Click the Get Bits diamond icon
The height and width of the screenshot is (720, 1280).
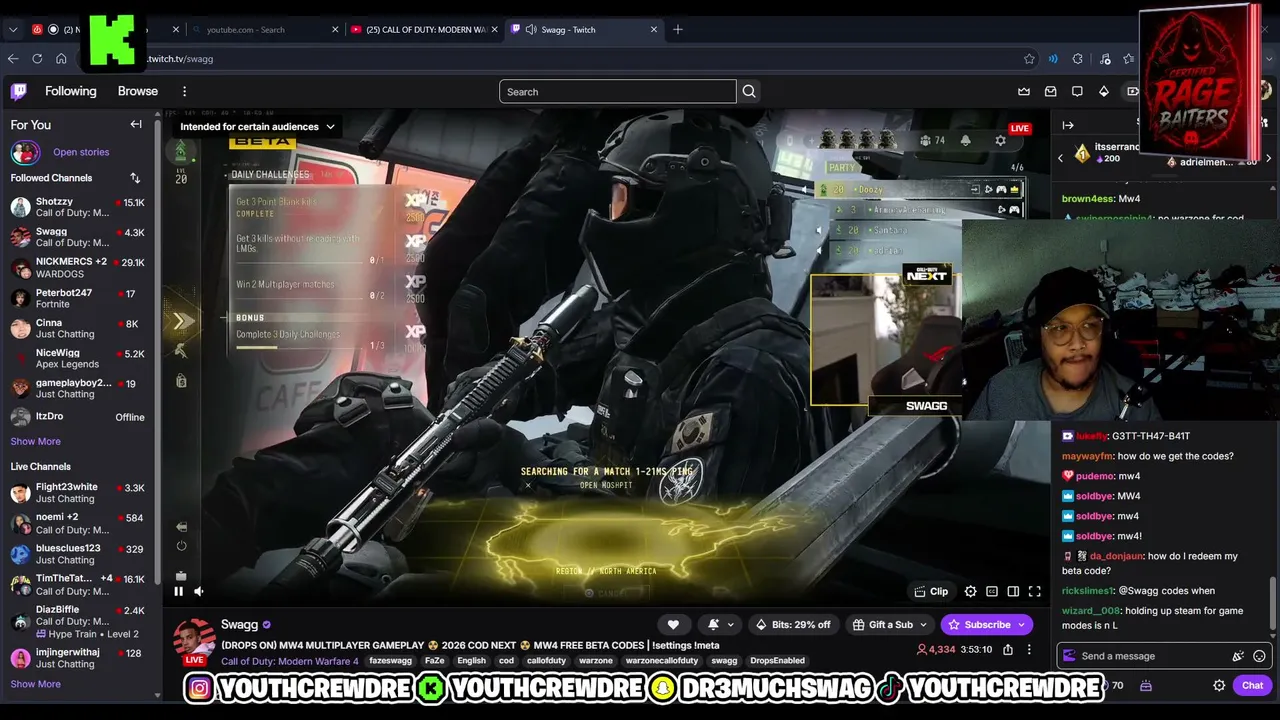[1104, 91]
